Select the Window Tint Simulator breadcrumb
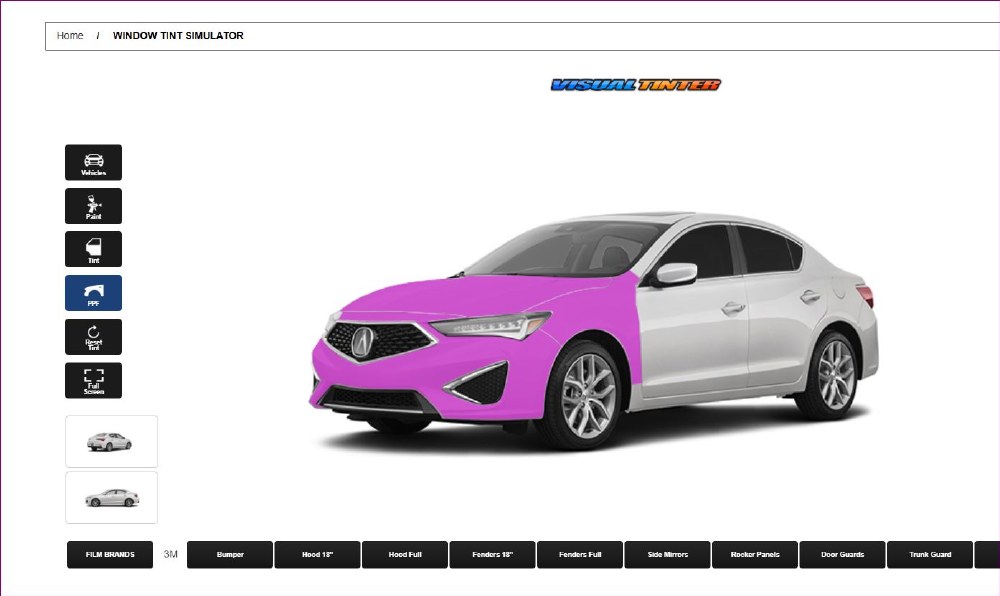This screenshot has width=1000, height=596. (x=178, y=35)
